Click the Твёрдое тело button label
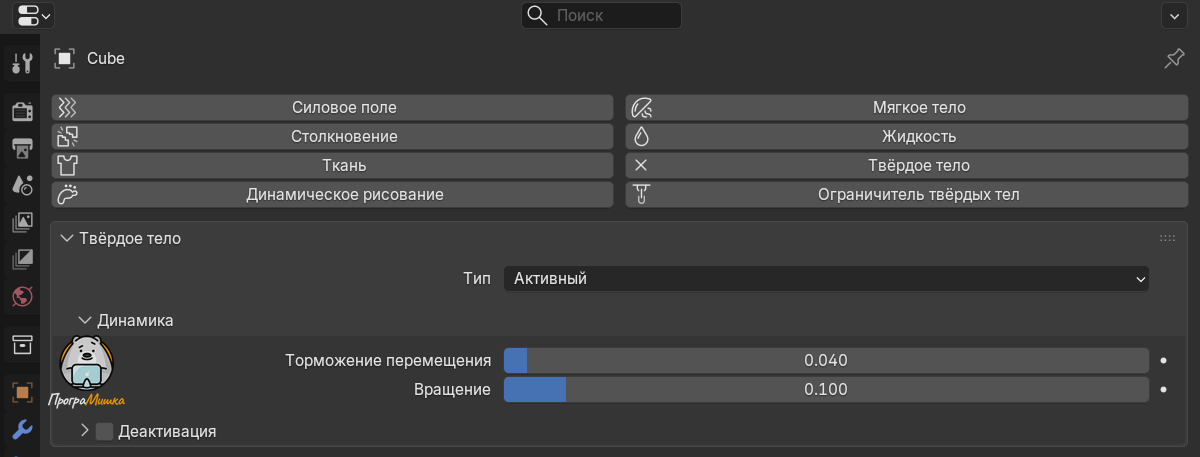Viewport: 1200px width, 457px height. [919, 166]
